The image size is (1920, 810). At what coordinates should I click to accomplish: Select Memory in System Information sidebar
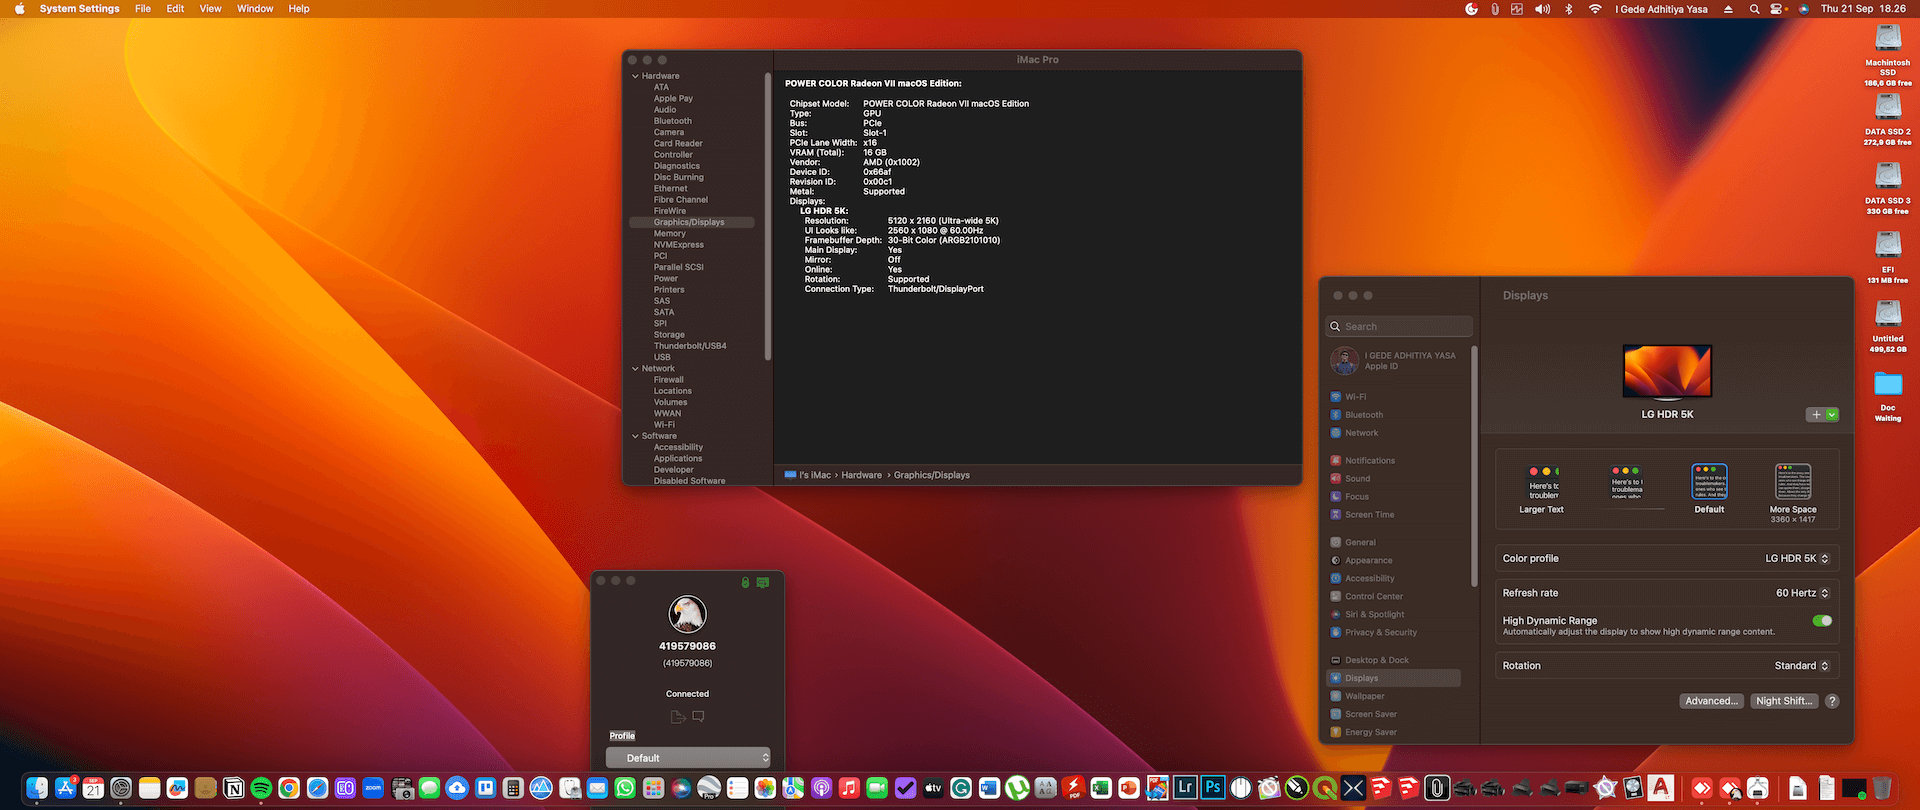click(x=670, y=234)
